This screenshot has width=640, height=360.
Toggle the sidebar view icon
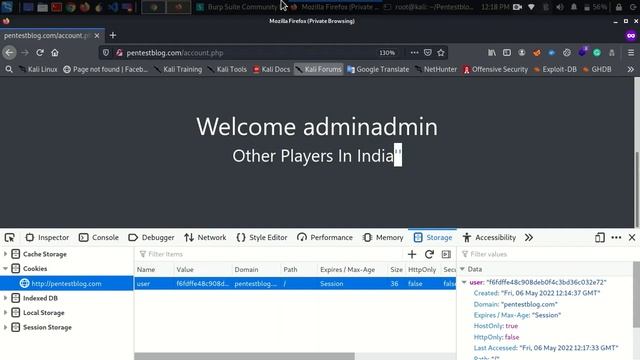pos(507,53)
